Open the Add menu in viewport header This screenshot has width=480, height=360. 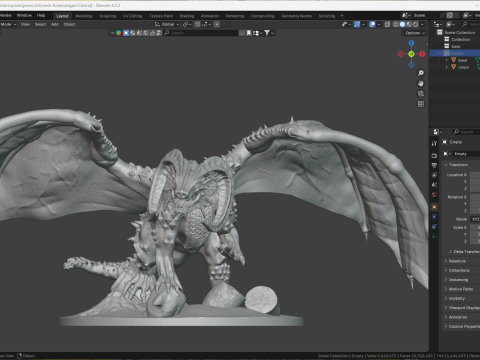pos(55,24)
